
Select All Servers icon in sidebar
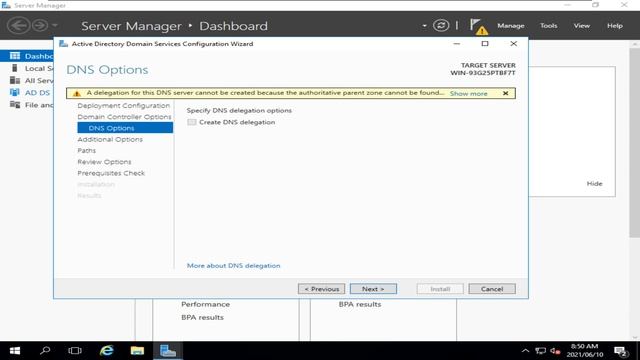coord(15,80)
